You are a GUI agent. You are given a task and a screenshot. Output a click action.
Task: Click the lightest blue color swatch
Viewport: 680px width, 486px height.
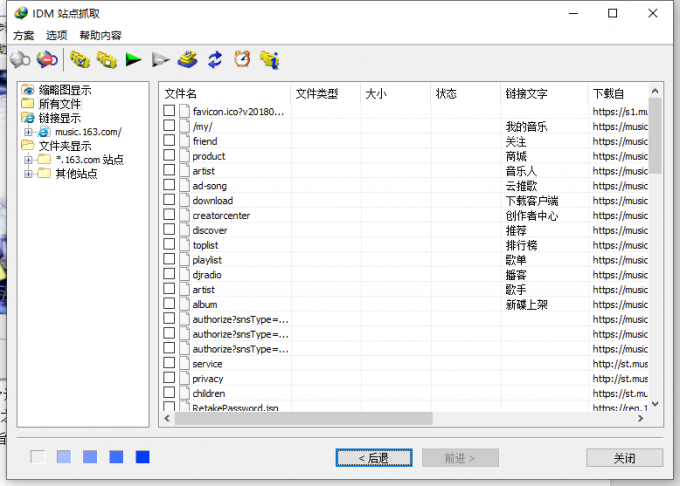64,457
